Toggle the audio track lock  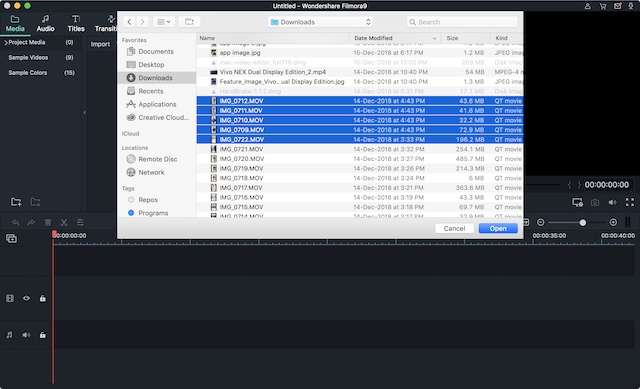(42, 335)
